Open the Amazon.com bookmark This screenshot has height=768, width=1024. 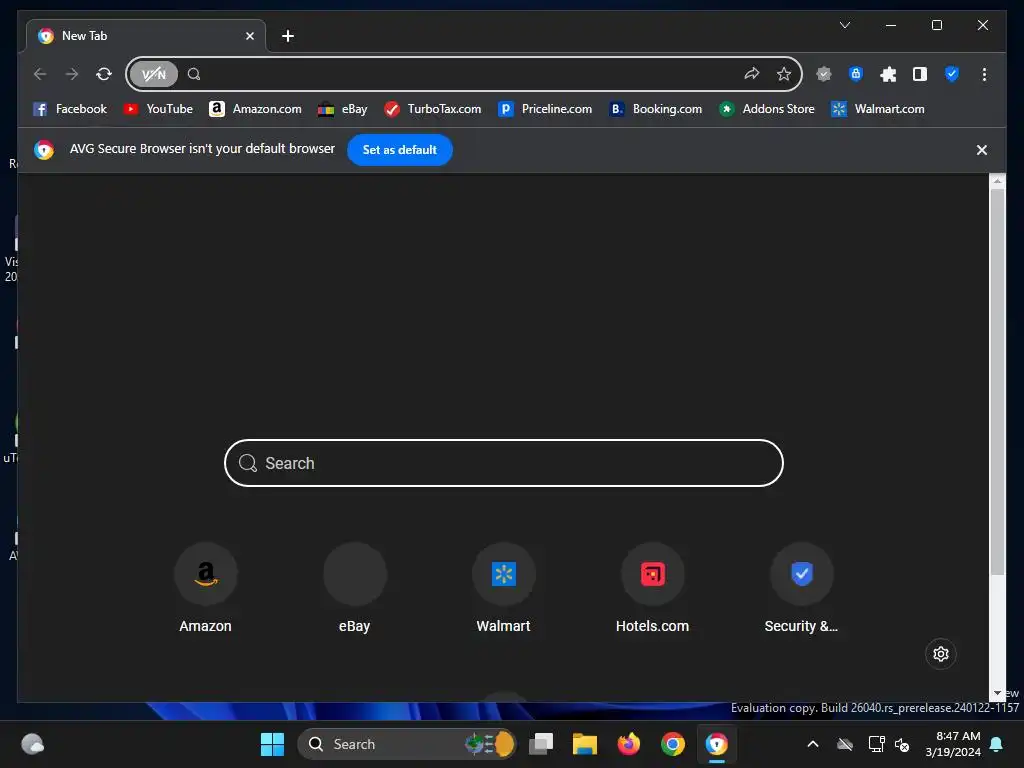click(255, 109)
